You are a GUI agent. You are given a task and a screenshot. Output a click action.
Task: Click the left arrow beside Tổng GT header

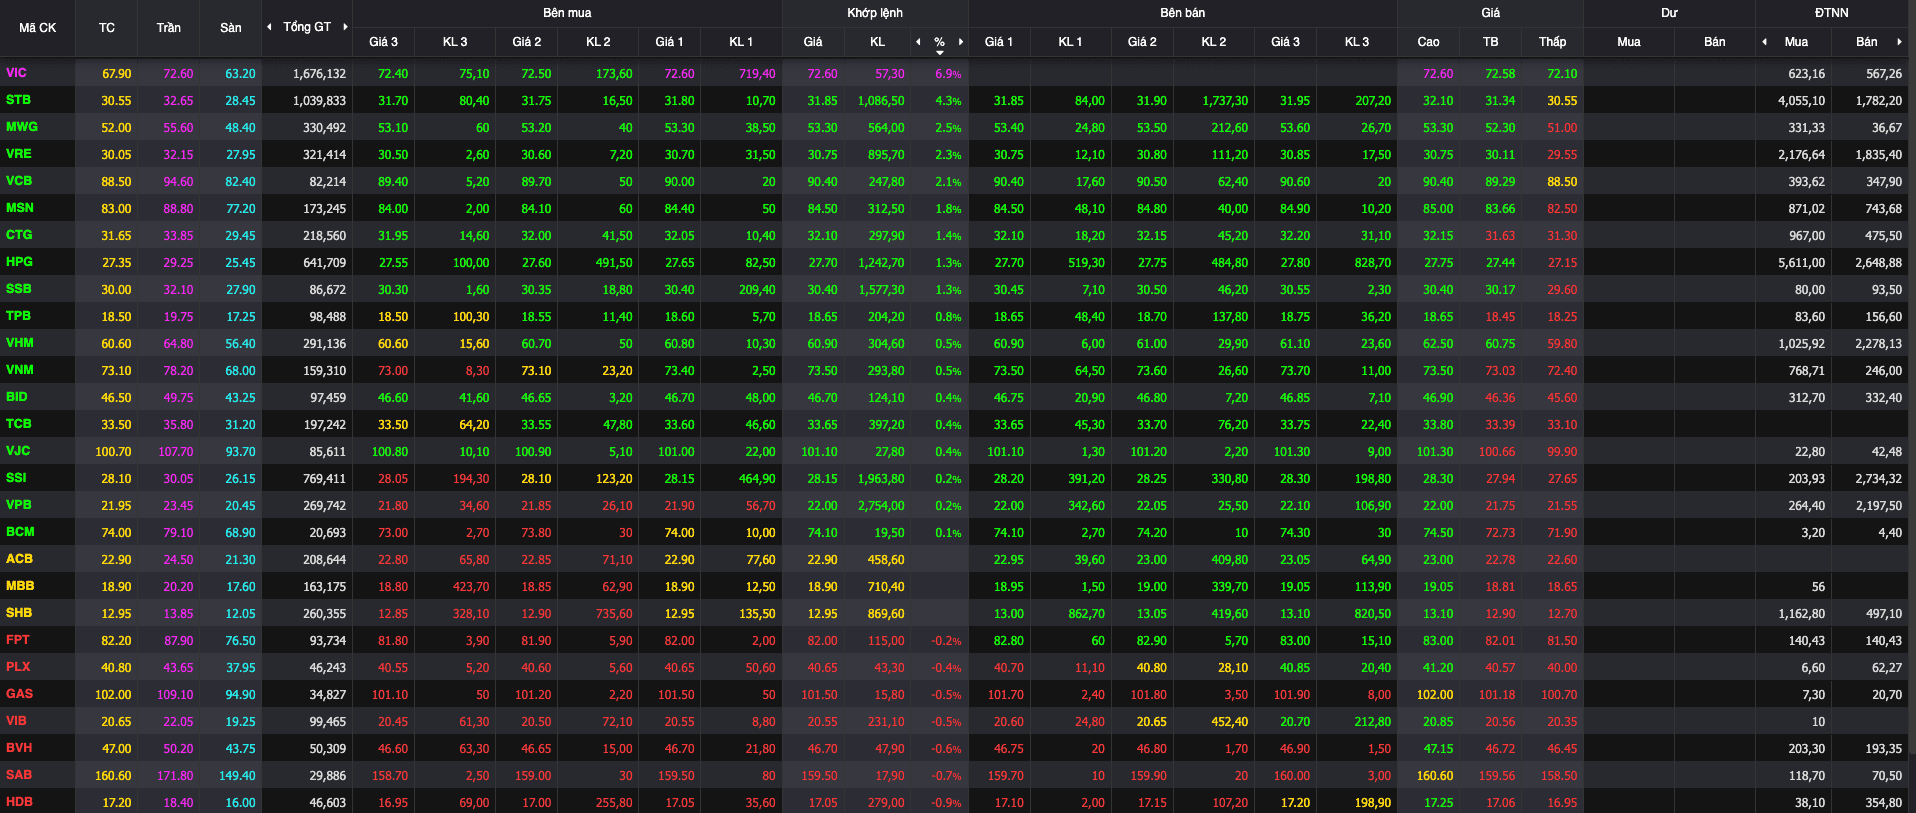[269, 27]
